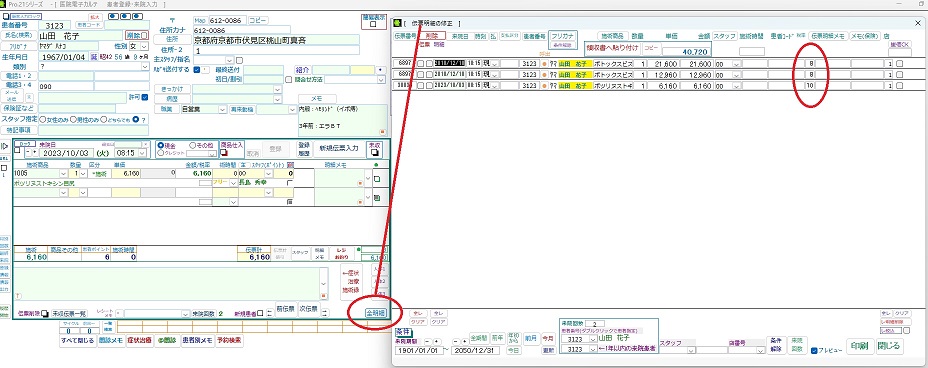Open the 職業 dropdown showing 自営業
This screenshot has width=928, height=368.
coord(223,109)
